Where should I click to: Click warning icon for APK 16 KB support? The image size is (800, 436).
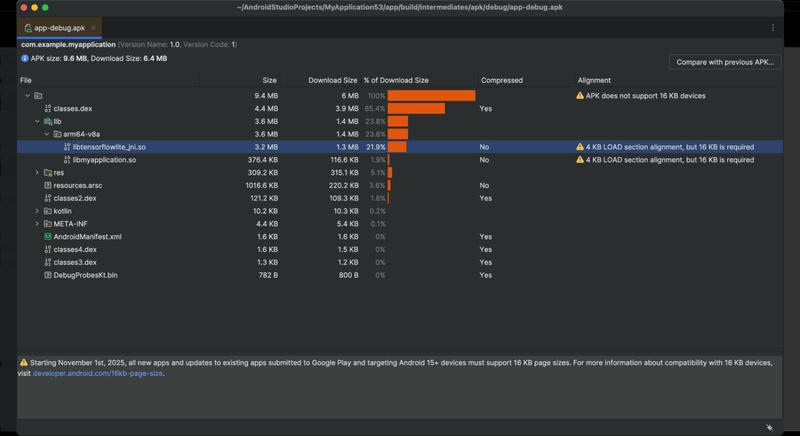(x=580, y=95)
